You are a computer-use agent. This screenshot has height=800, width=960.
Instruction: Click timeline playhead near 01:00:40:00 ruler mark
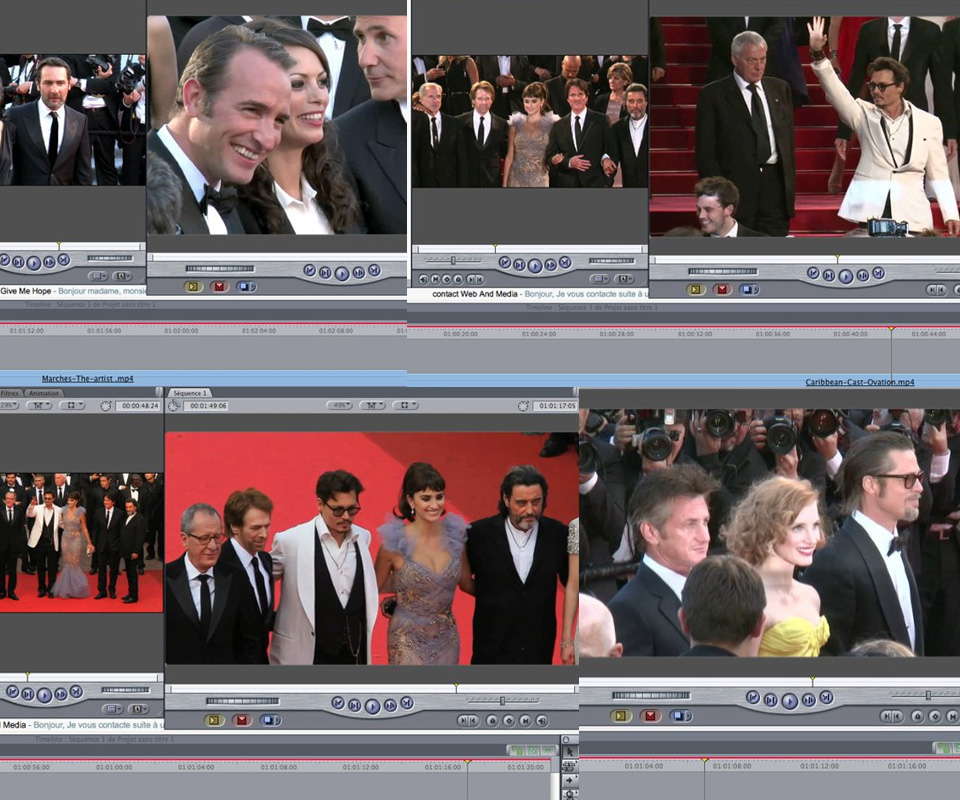(891, 330)
